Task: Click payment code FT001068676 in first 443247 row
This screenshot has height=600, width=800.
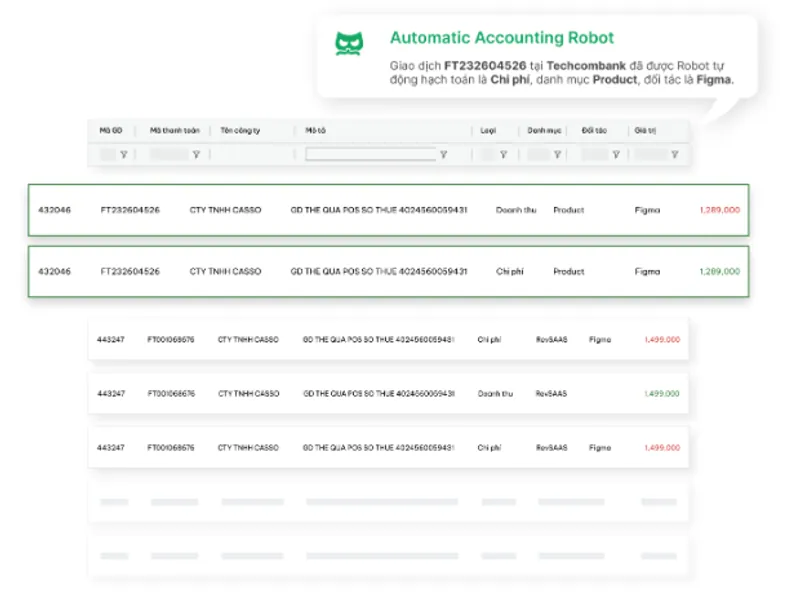Action: tap(171, 339)
